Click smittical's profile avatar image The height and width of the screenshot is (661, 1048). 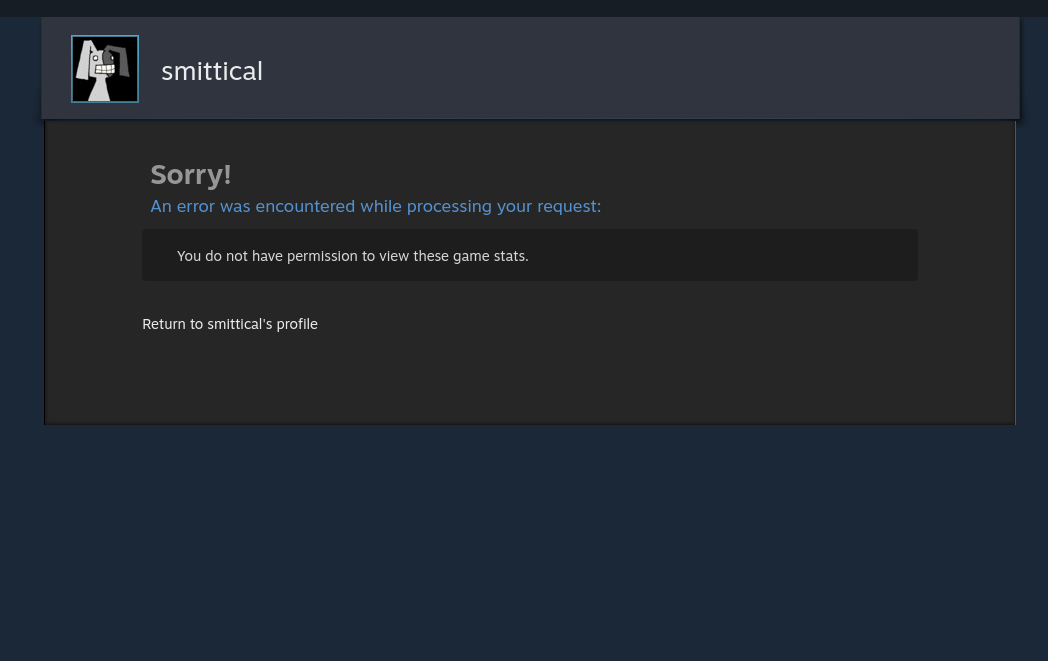[x=105, y=69]
